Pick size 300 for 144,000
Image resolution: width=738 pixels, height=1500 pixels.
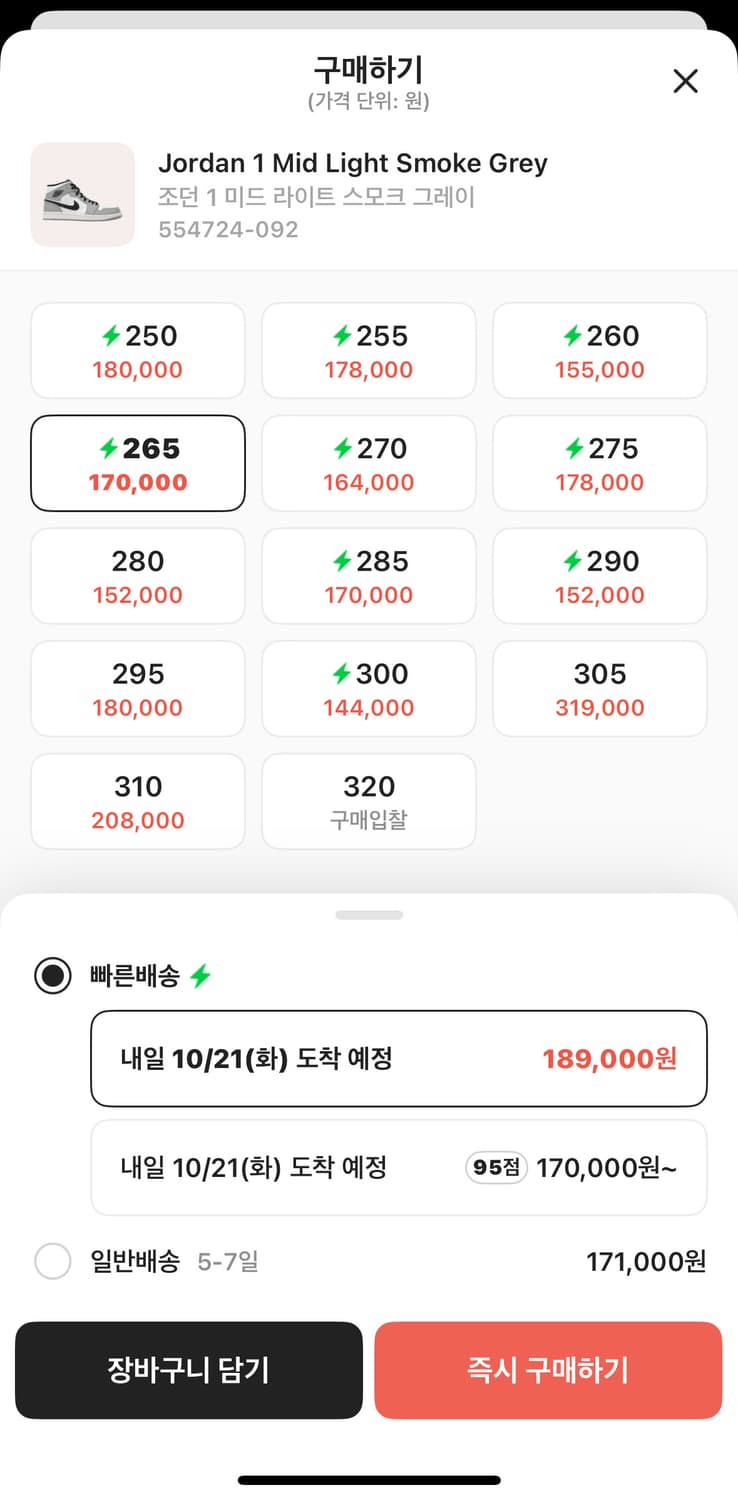click(369, 689)
